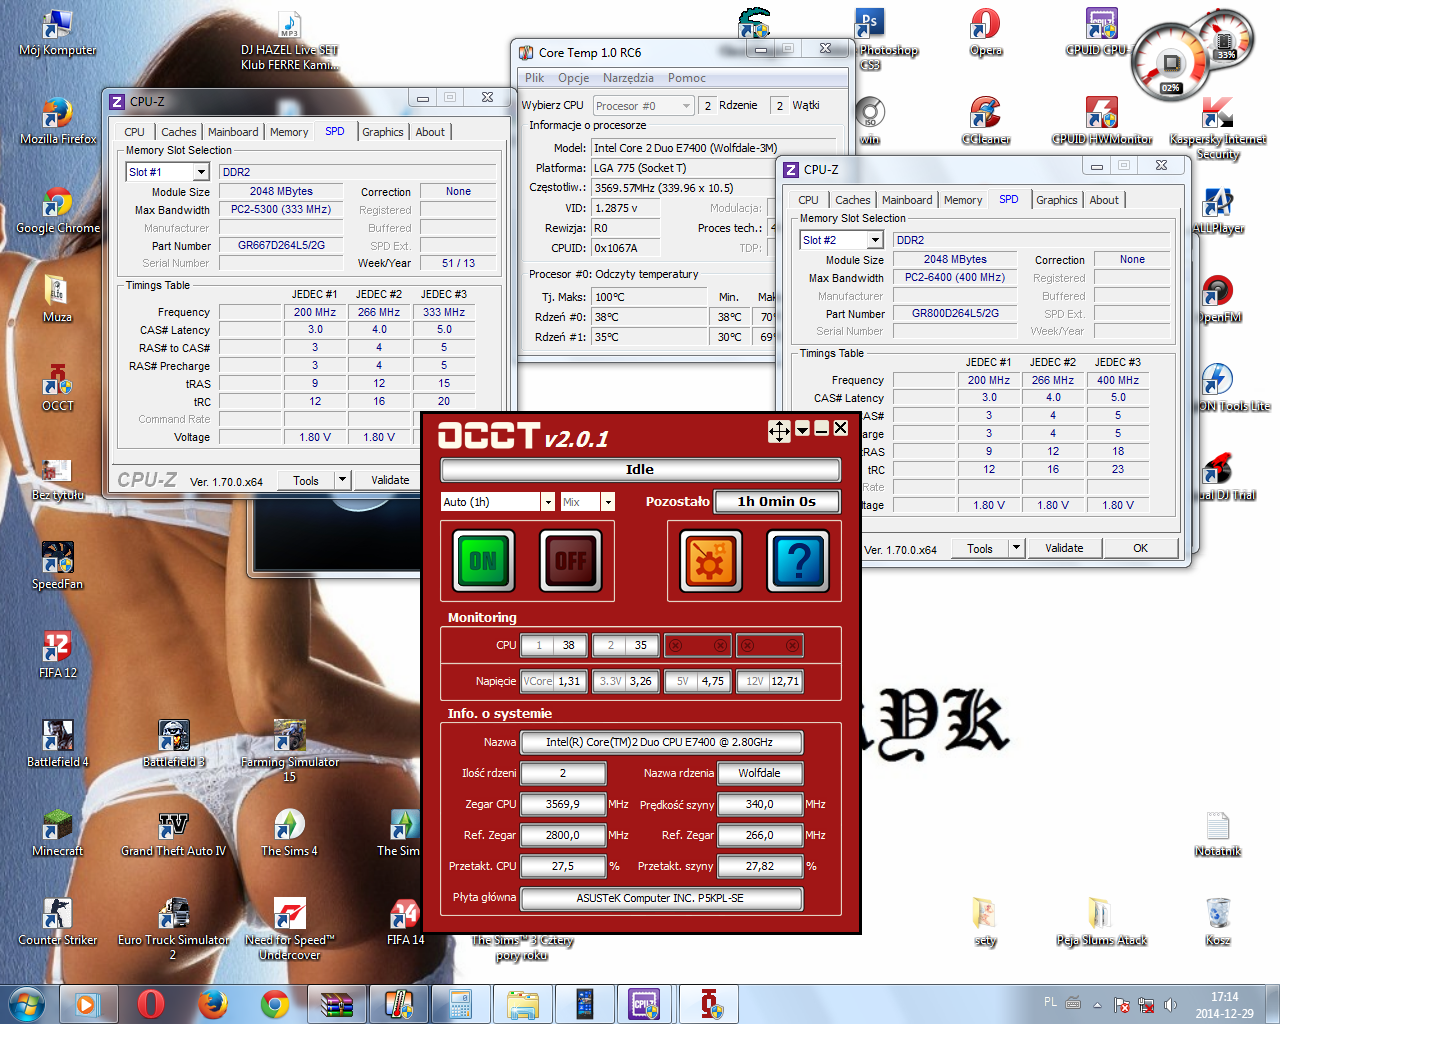Launch the CPUID CPU-Z desktop shortcut
This screenshot has height=1062, width=1448.
click(x=1100, y=32)
